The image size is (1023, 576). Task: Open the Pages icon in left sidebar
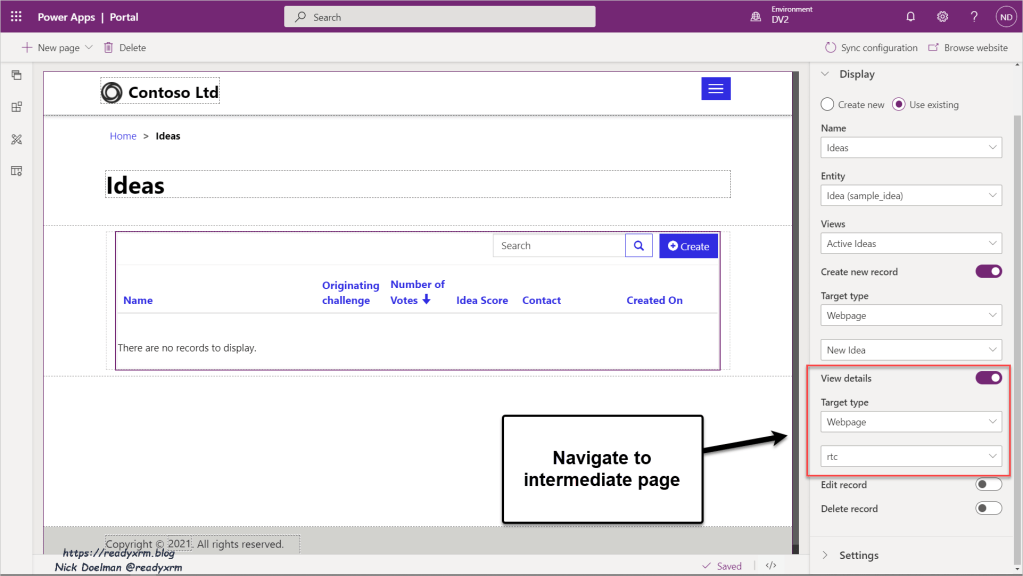tap(16, 76)
